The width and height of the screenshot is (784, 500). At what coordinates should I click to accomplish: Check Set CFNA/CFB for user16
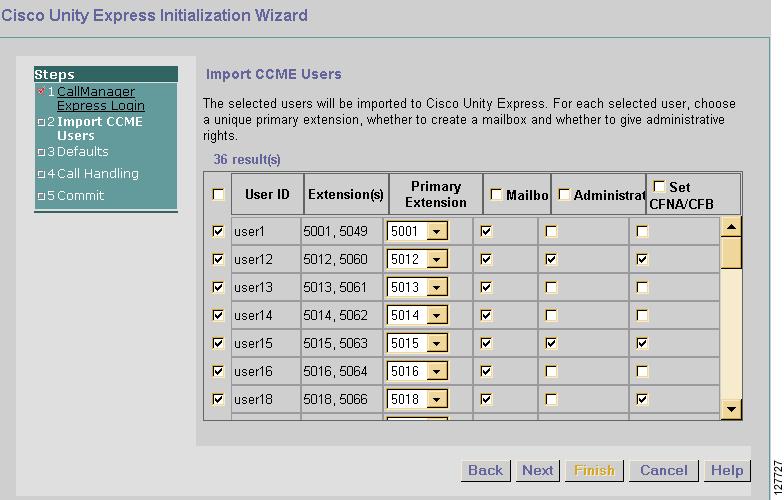[642, 371]
